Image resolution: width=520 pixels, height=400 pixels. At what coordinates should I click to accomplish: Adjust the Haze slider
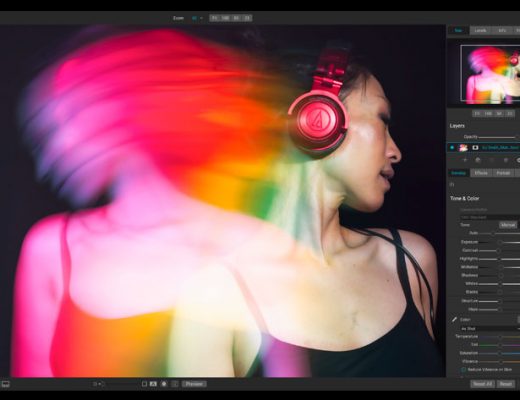(x=500, y=310)
